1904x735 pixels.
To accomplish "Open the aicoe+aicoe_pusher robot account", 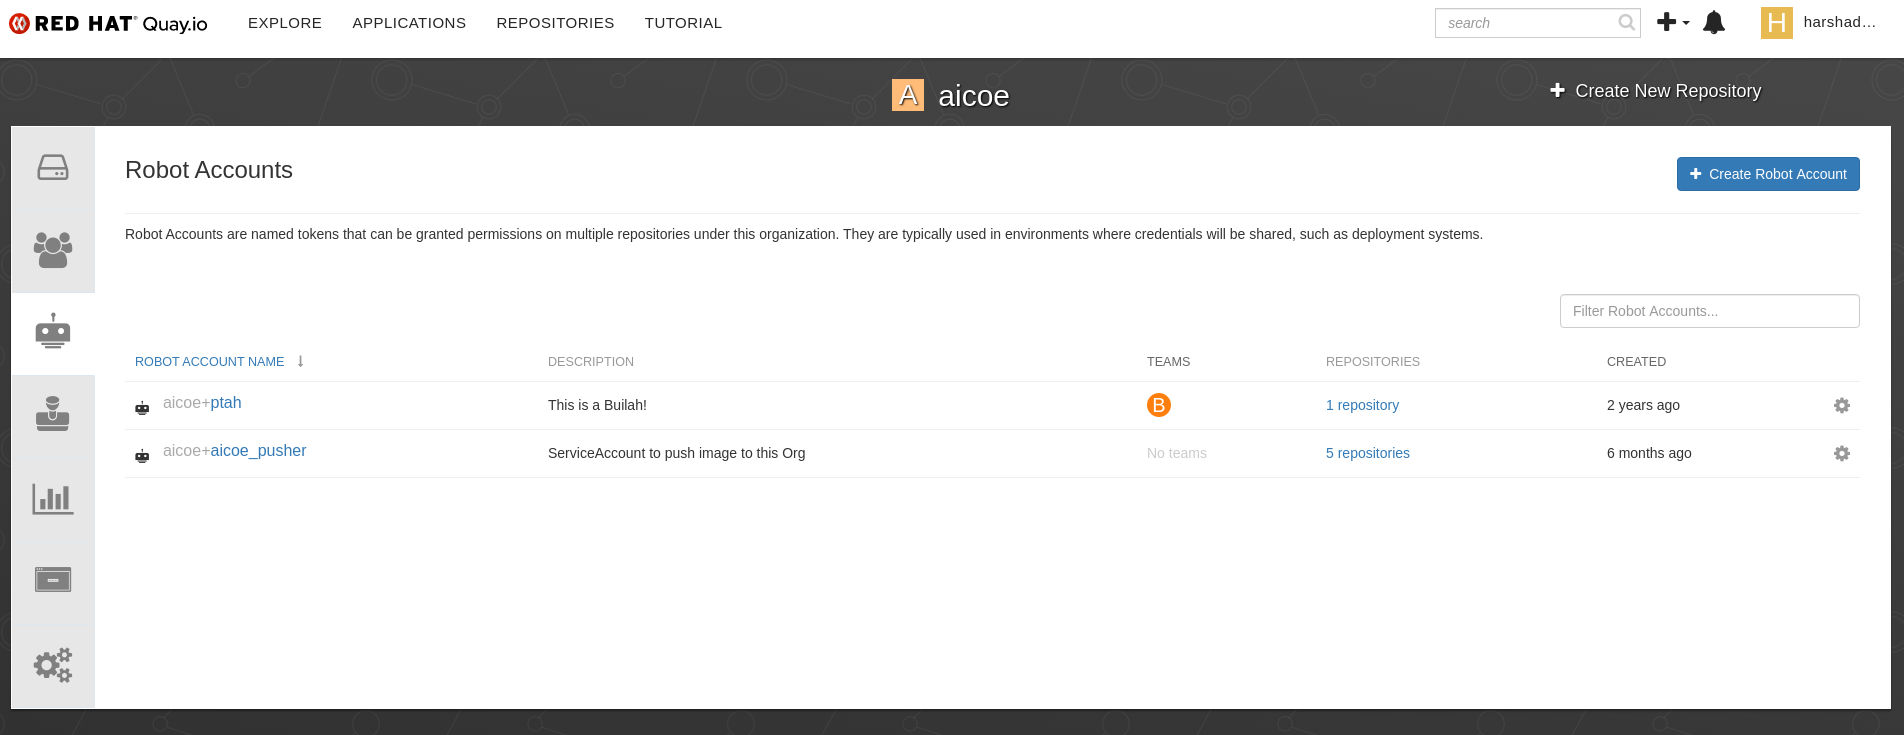I will (x=235, y=451).
